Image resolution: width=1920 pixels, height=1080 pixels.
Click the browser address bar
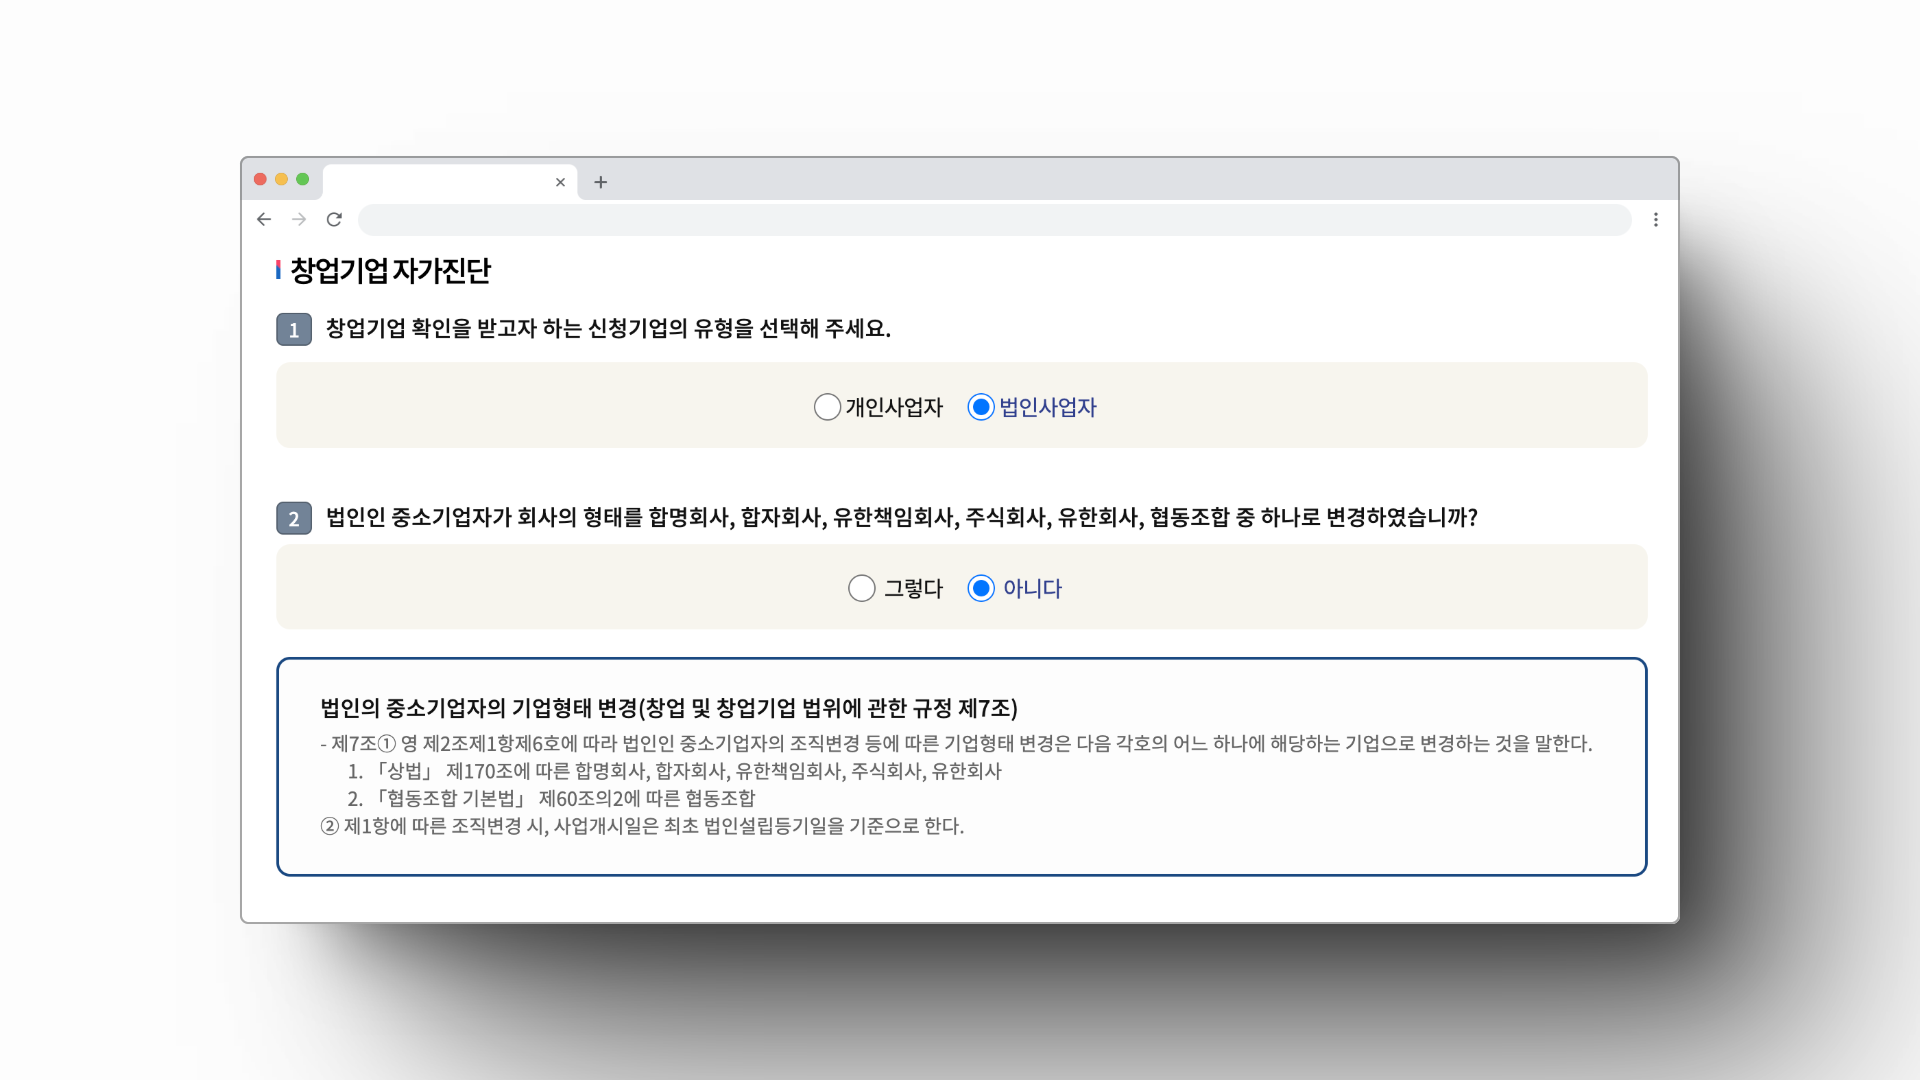[x=994, y=219]
